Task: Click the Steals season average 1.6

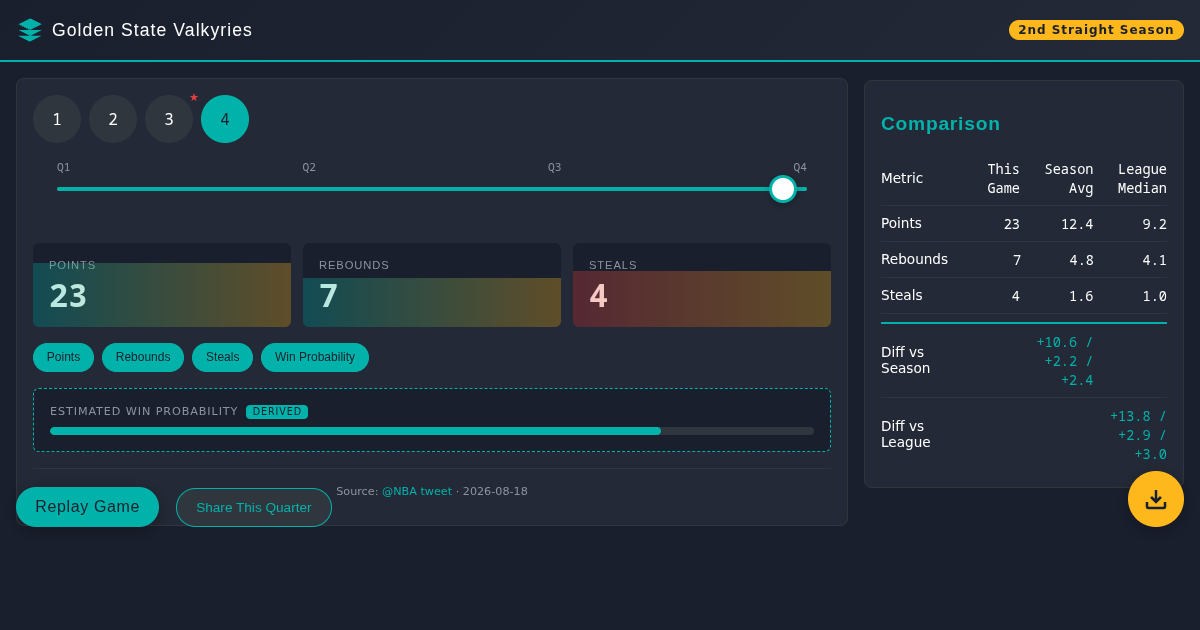Action: pyautogui.click(x=1081, y=296)
